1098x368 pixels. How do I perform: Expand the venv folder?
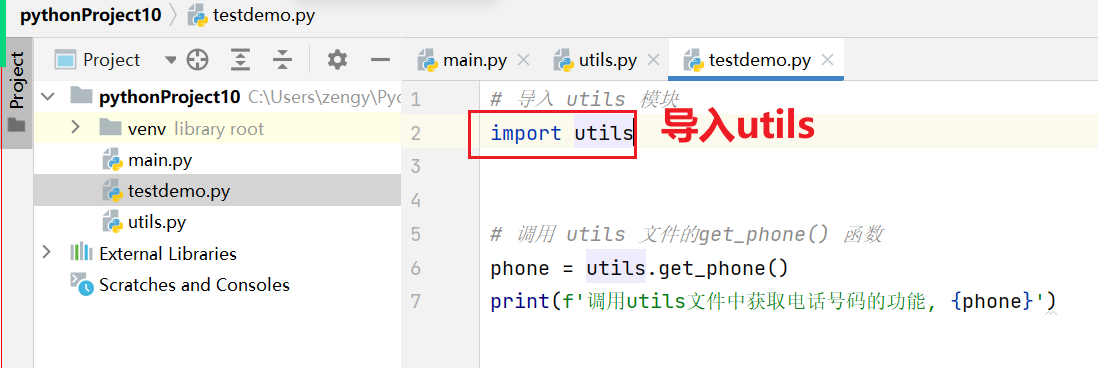(x=76, y=128)
